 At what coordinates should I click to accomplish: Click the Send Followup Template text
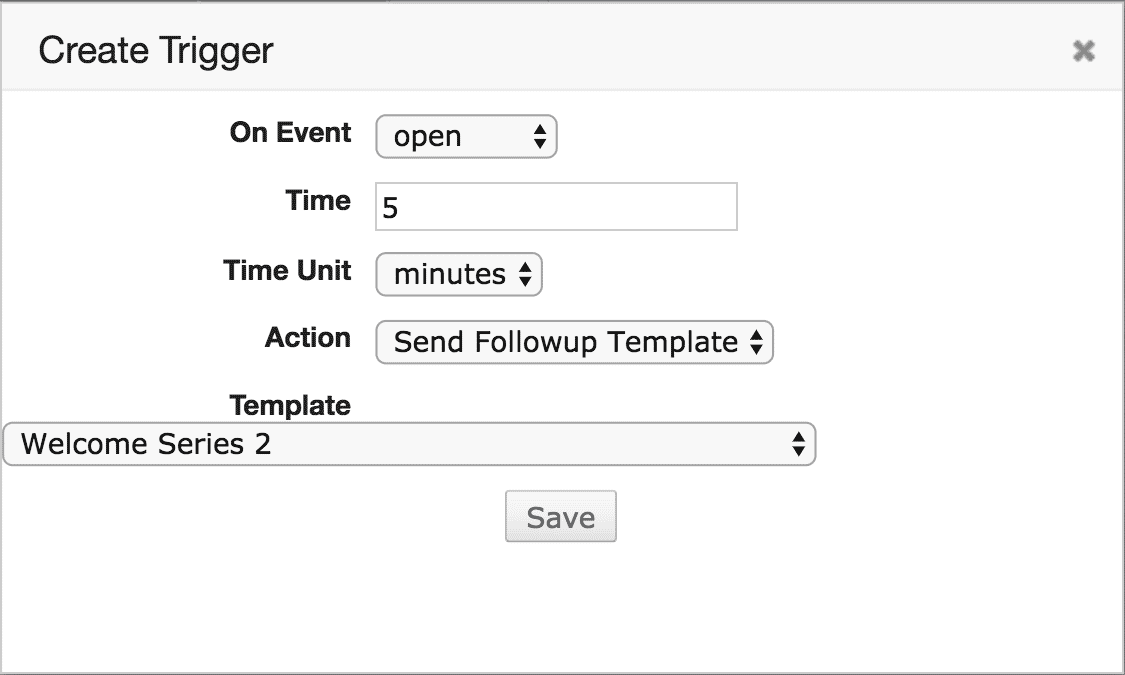[x=565, y=343]
